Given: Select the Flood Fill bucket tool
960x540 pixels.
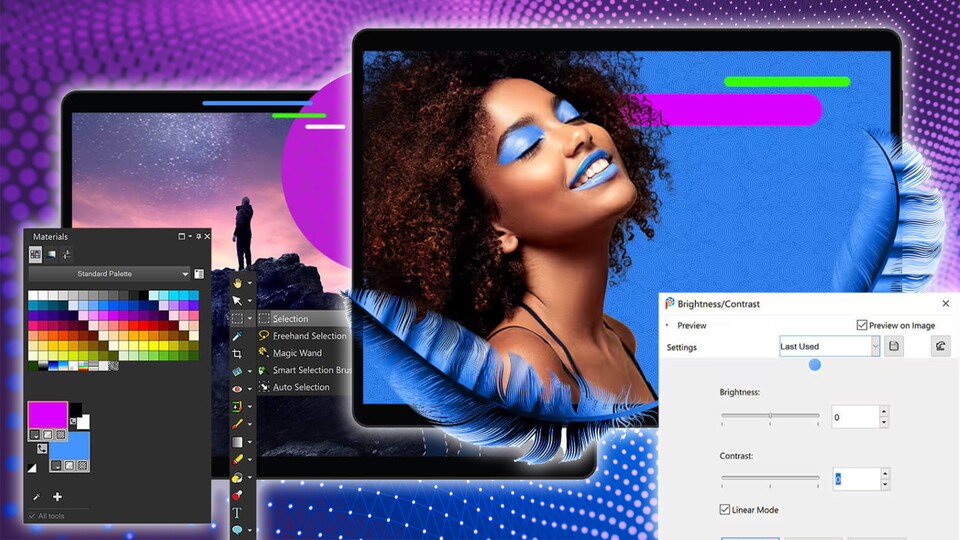Looking at the screenshot, I should click(x=237, y=477).
